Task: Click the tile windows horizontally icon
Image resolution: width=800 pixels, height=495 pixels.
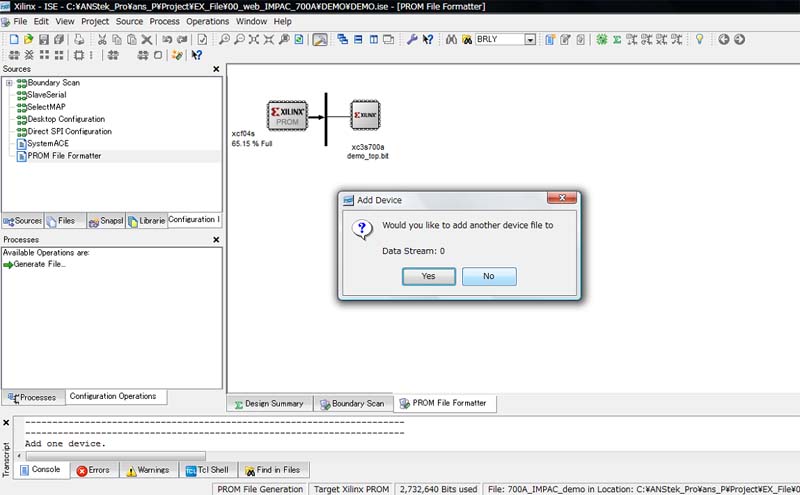Action: (x=358, y=39)
